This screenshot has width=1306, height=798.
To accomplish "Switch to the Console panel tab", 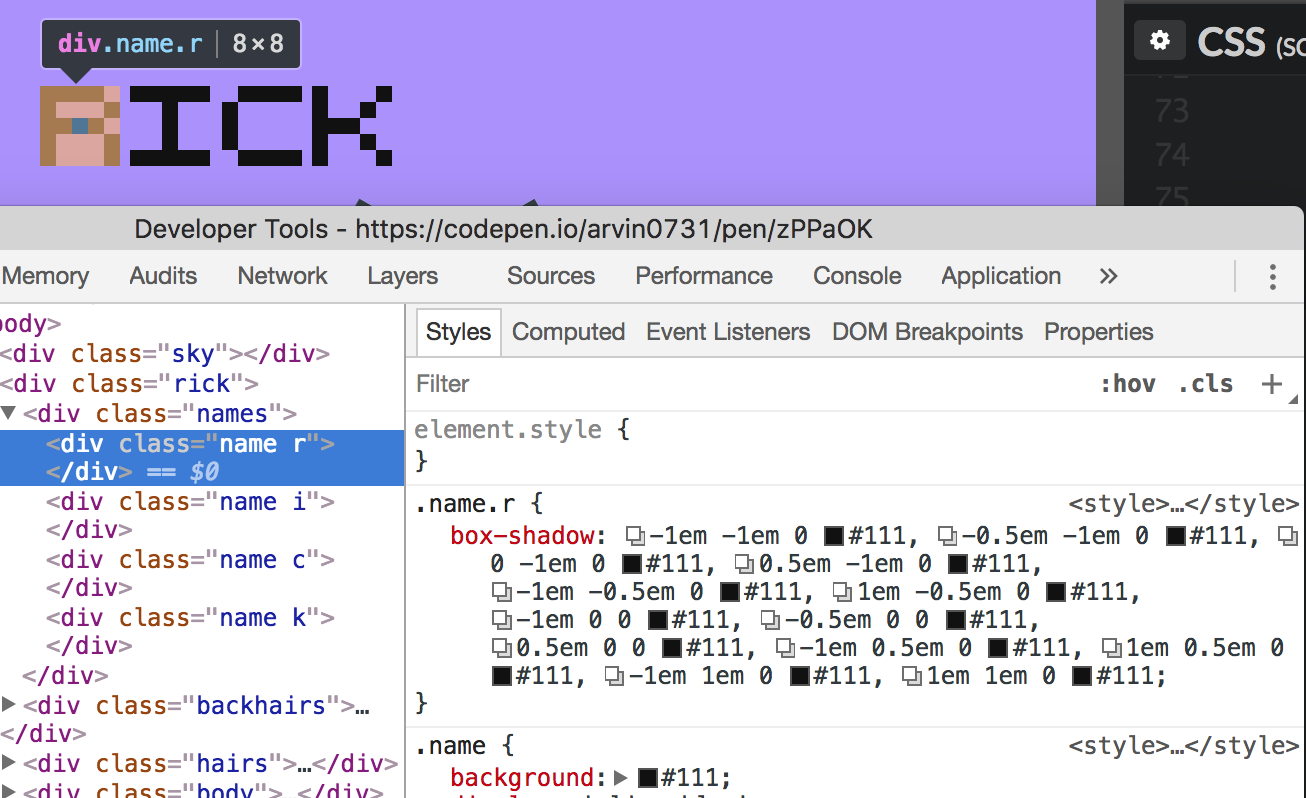I will pyautogui.click(x=857, y=276).
